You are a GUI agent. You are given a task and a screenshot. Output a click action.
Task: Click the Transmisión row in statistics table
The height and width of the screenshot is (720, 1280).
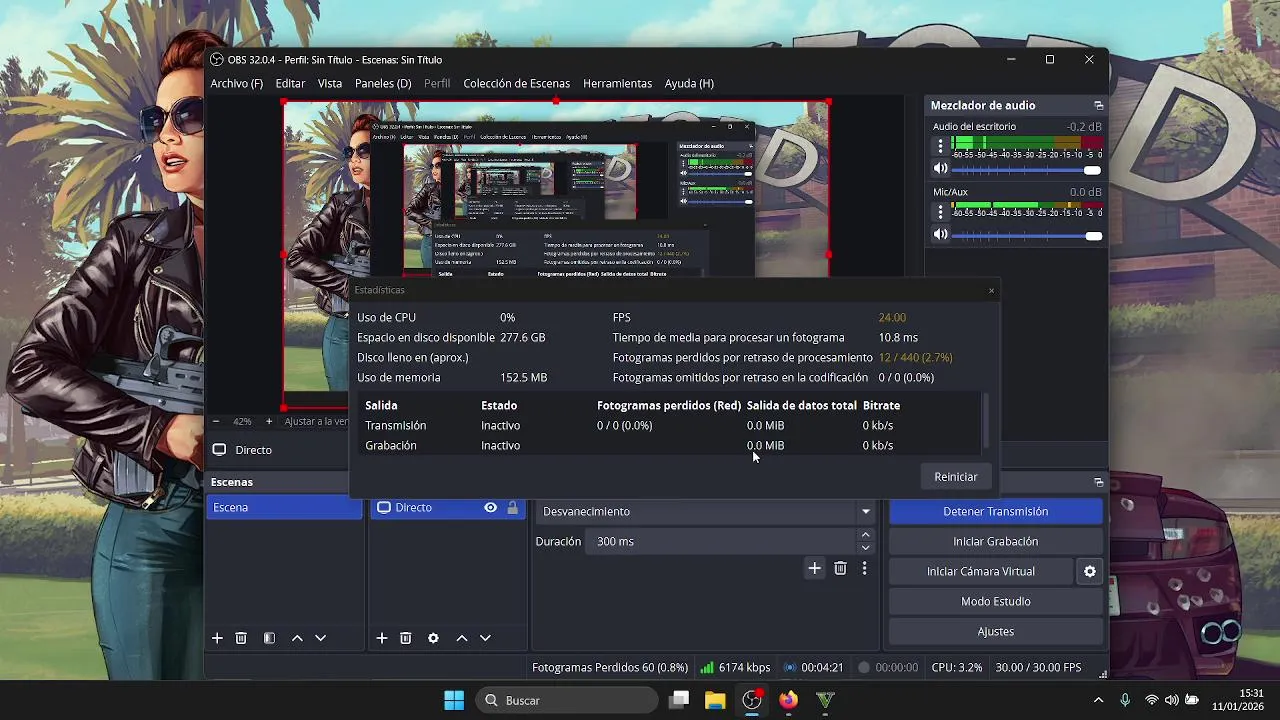[x=669, y=425]
